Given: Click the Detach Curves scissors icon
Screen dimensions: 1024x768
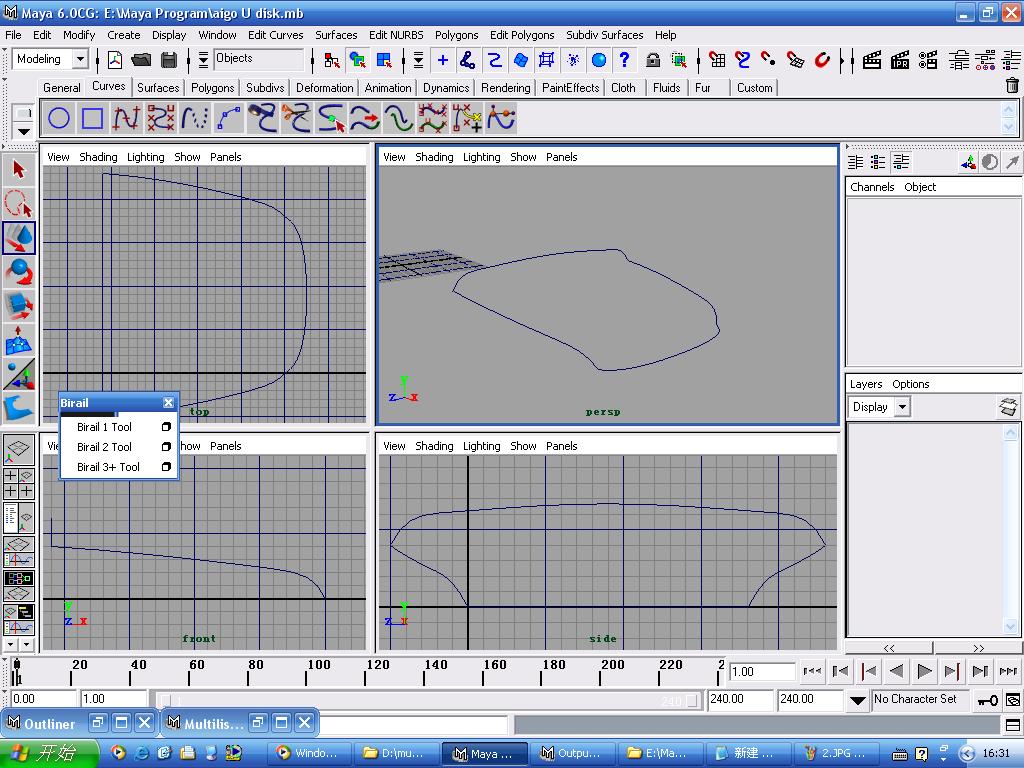Looking at the screenshot, I should click(x=296, y=118).
